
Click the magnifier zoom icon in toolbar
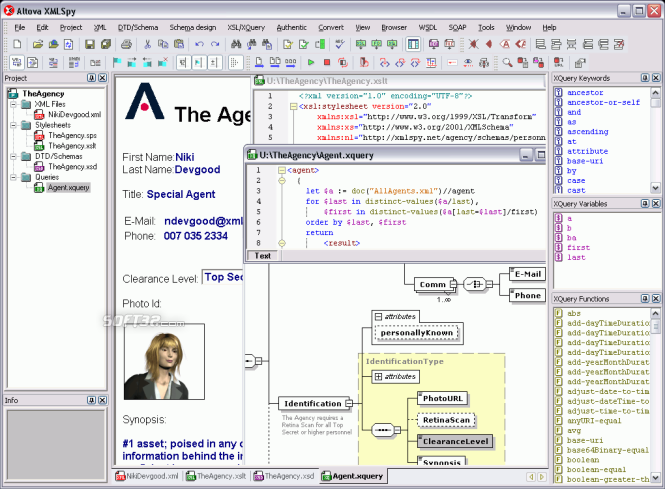[x=507, y=63]
